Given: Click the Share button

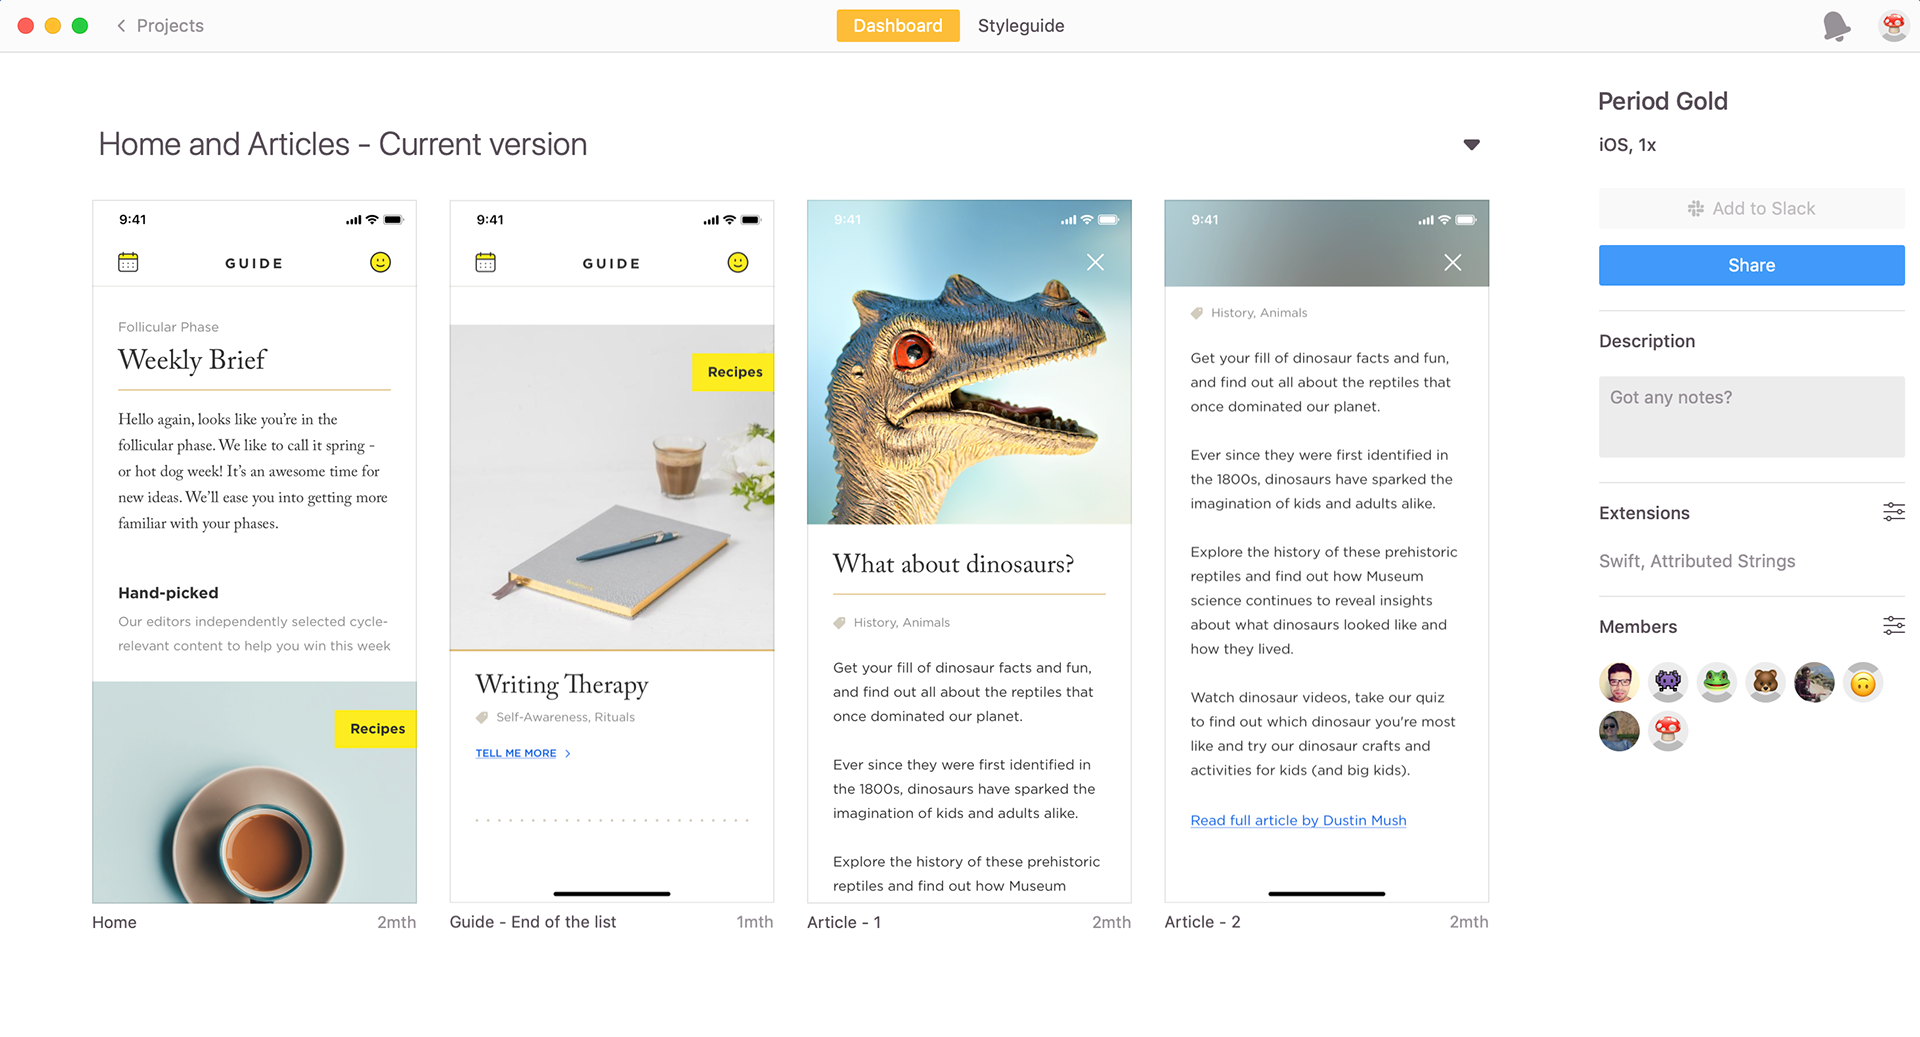Looking at the screenshot, I should 1751,265.
